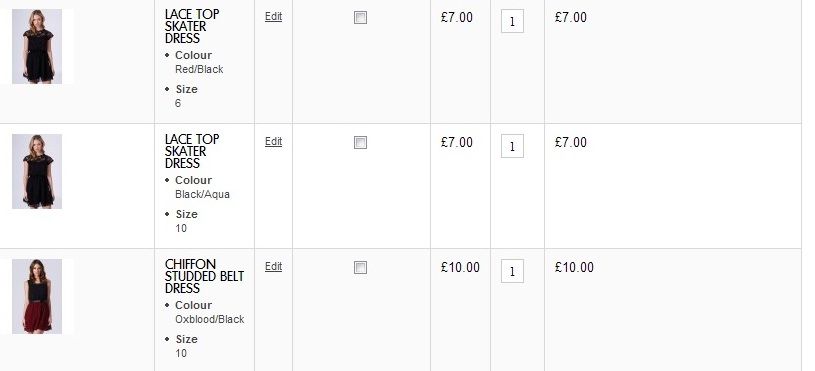815x371 pixels.
Task: Focus the quantity box for the Red/Black dress
Action: [x=512, y=21]
